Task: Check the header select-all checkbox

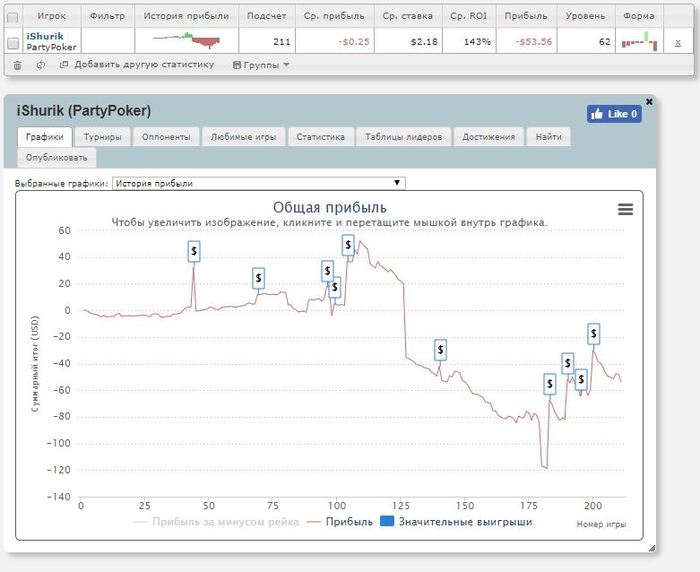Action: [x=12, y=17]
